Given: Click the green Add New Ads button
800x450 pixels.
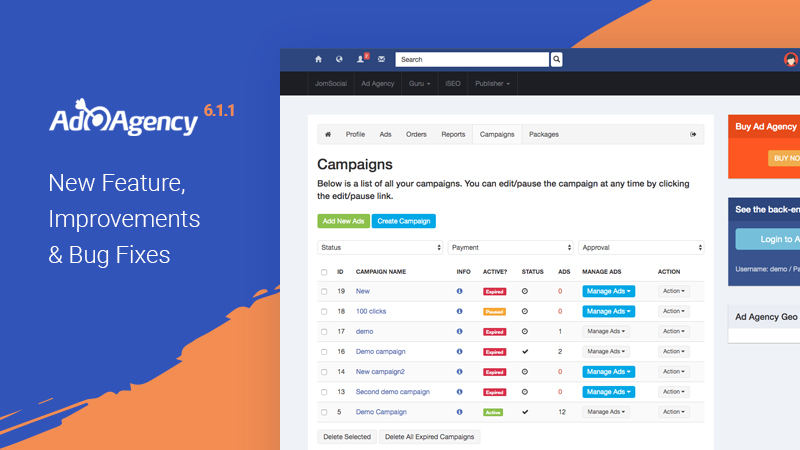Looking at the screenshot, I should (x=343, y=221).
